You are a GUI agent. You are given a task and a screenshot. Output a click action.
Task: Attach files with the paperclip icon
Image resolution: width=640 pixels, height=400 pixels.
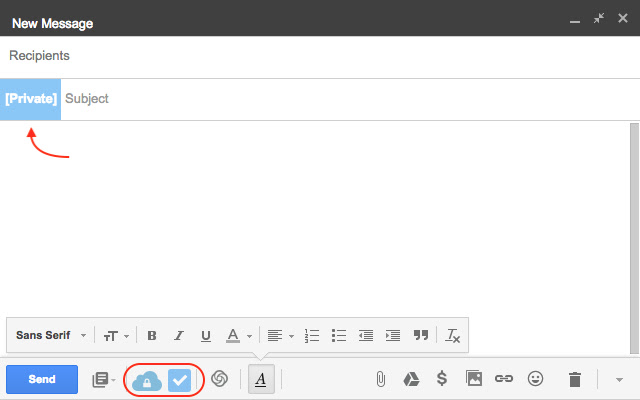click(x=380, y=379)
